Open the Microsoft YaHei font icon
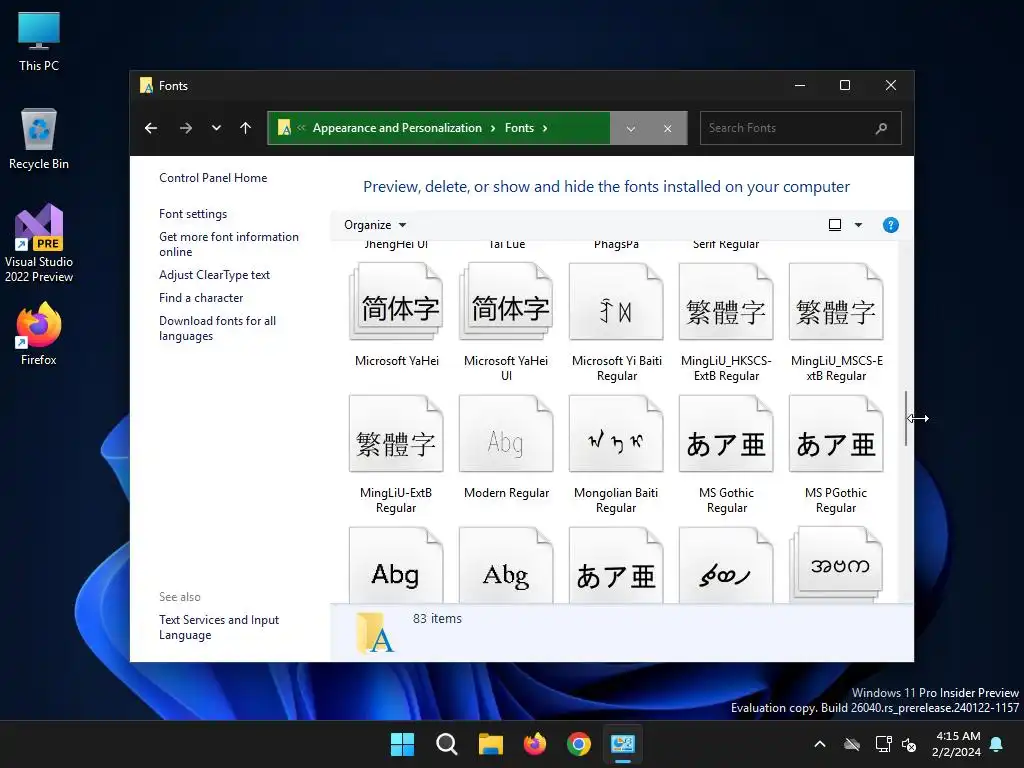The height and width of the screenshot is (768, 1024). pos(396,302)
